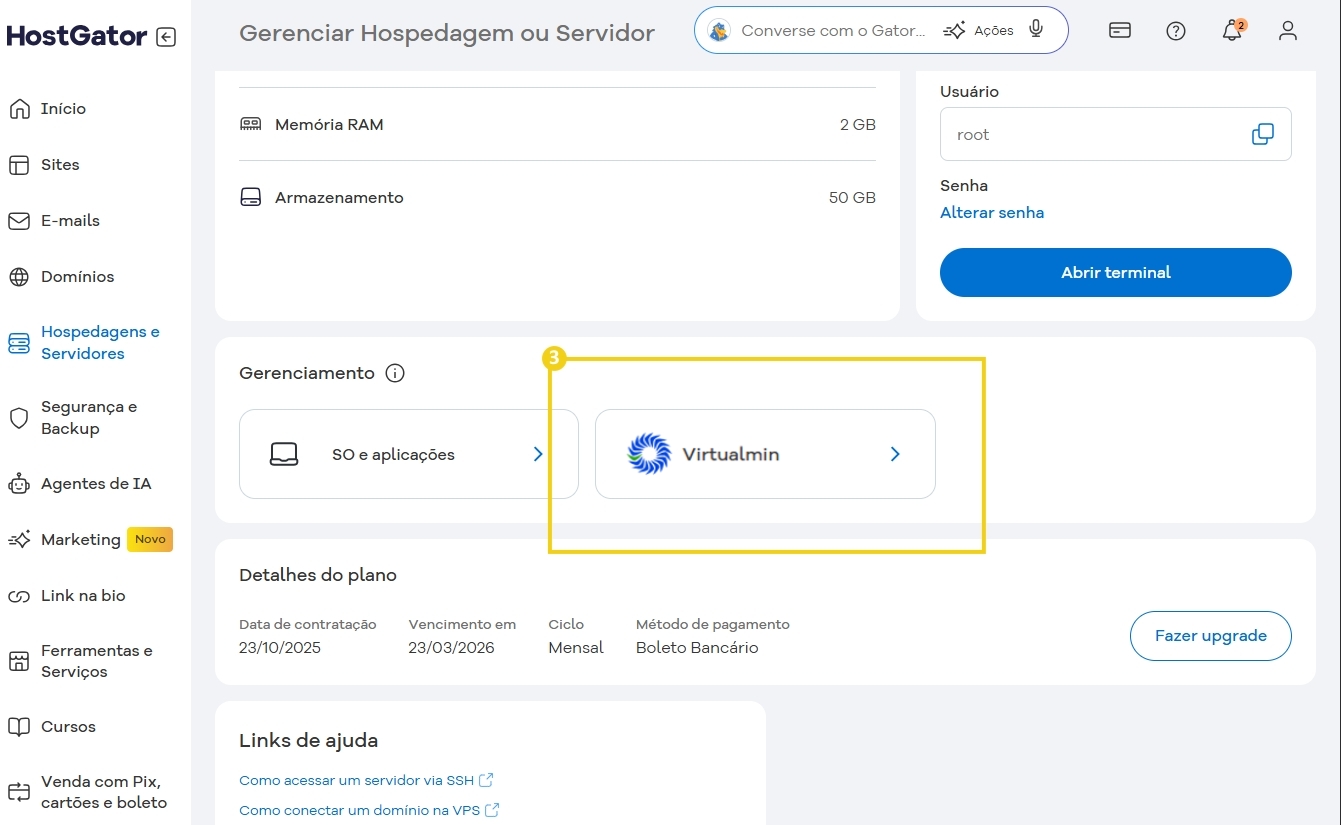
Task: Copy the root username with the copy icon
Action: (1263, 133)
